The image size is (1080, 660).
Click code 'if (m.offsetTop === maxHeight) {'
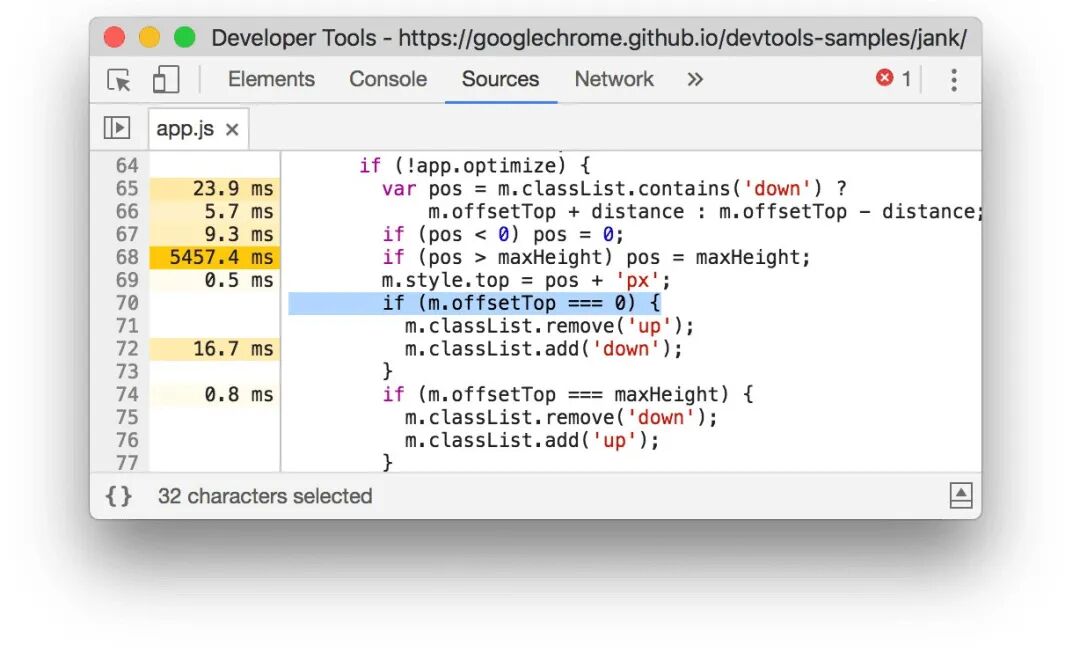pyautogui.click(x=568, y=395)
